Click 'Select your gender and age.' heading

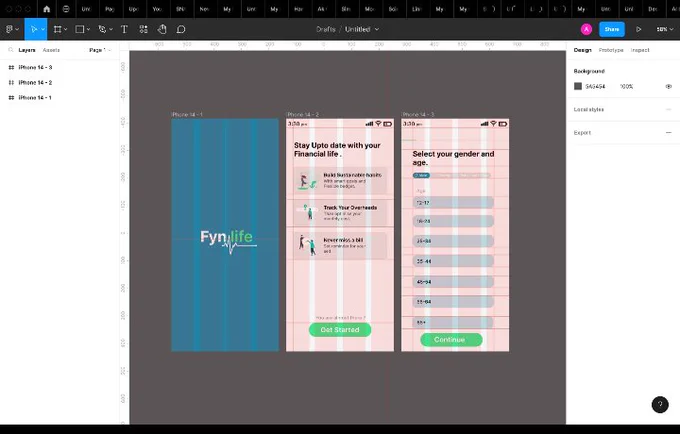453,158
